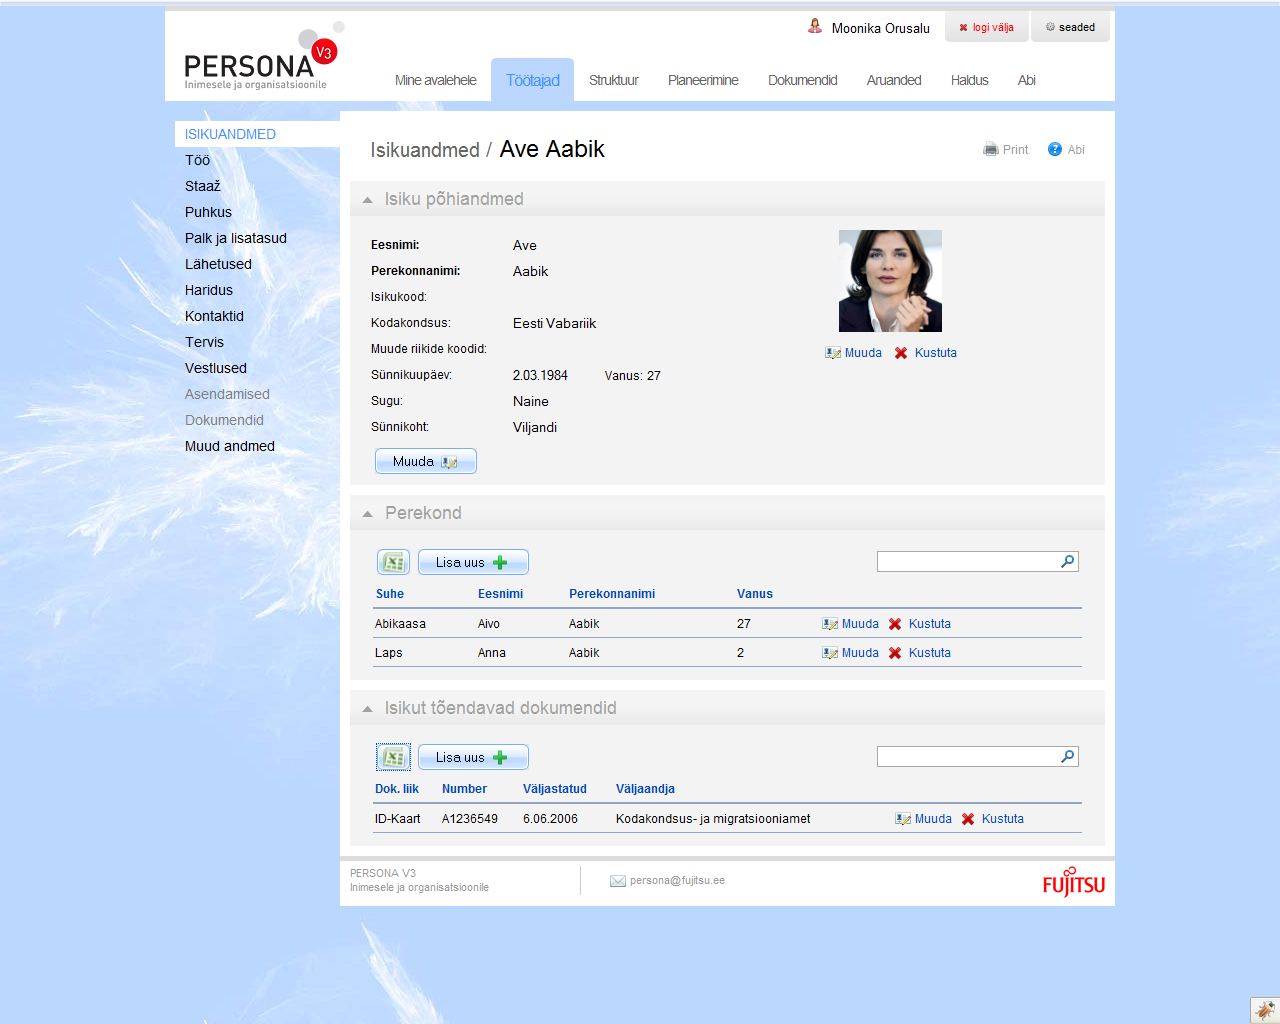Click search magnifier in Perekond section
1280x1024 pixels.
[1068, 562]
